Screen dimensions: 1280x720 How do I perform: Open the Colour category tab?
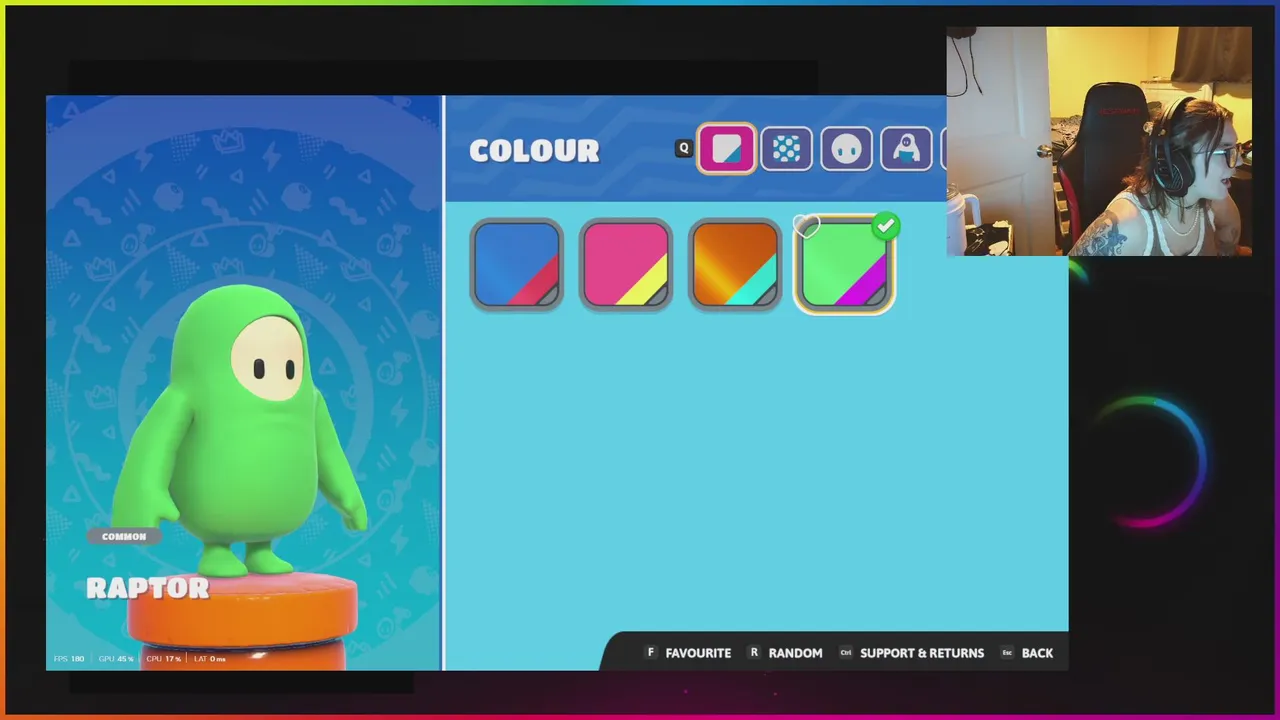pyautogui.click(x=727, y=150)
